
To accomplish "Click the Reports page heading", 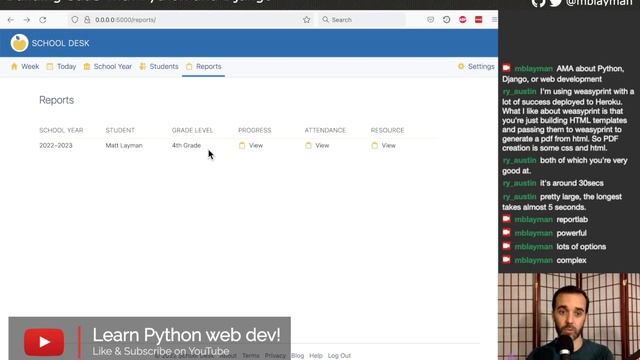I will point(56,100).
